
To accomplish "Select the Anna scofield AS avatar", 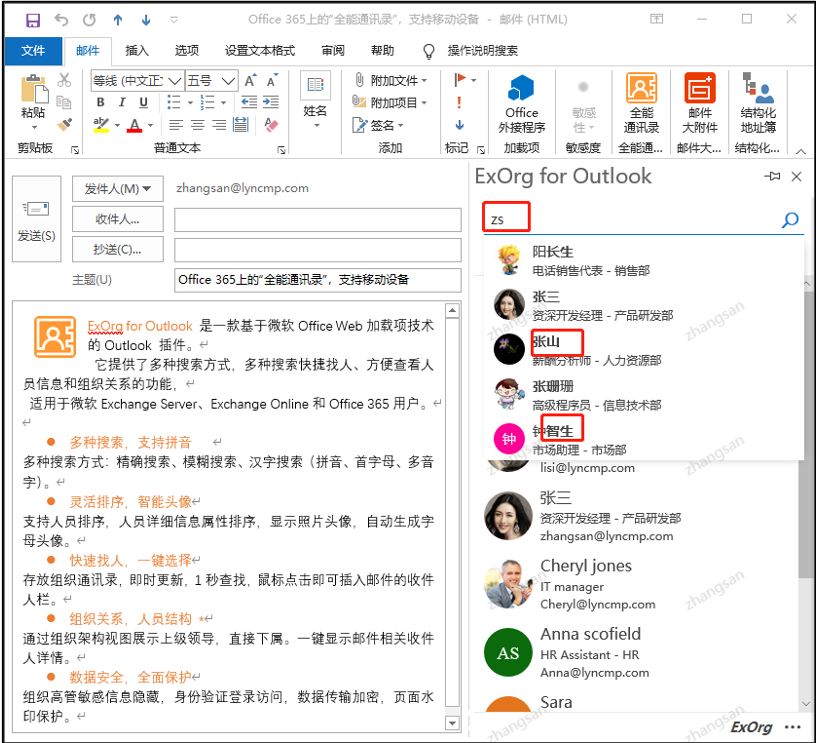I will coord(508,652).
